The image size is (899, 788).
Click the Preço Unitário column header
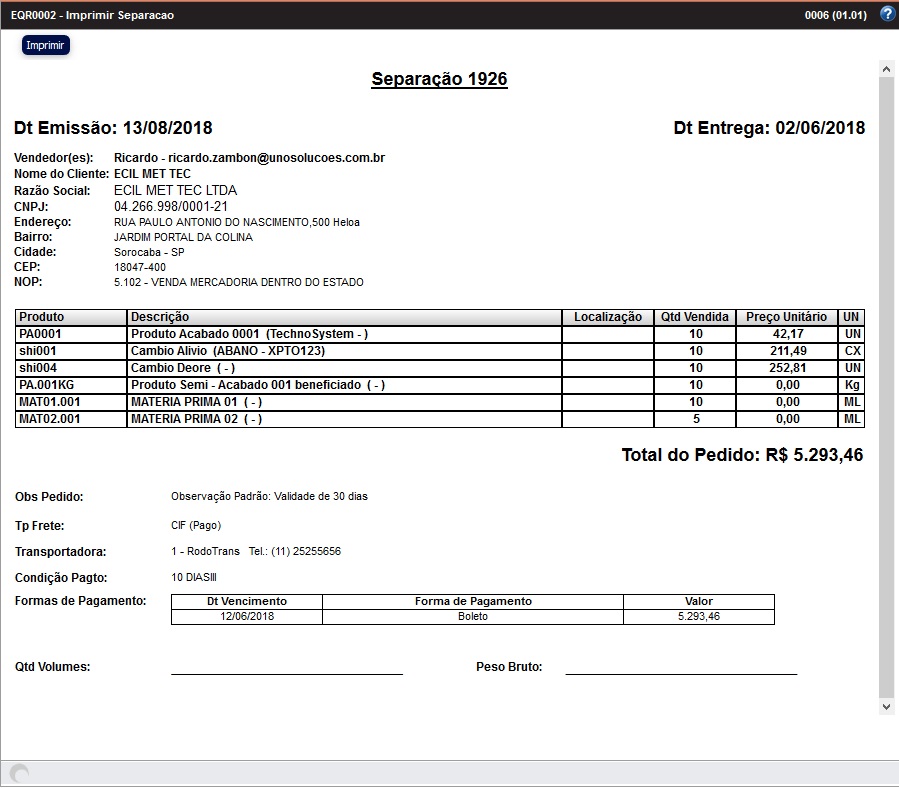[787, 316]
